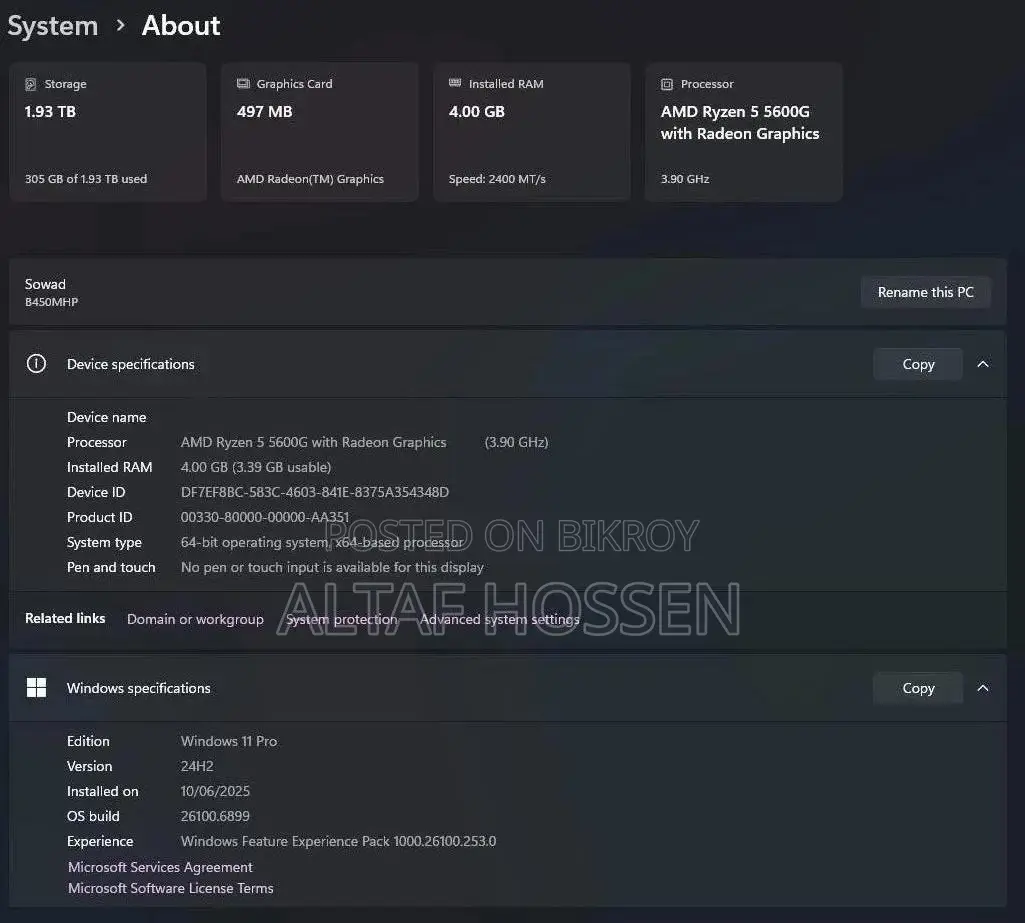1025x923 pixels.
Task: Click the 64-bit operating system value
Action: point(322,543)
